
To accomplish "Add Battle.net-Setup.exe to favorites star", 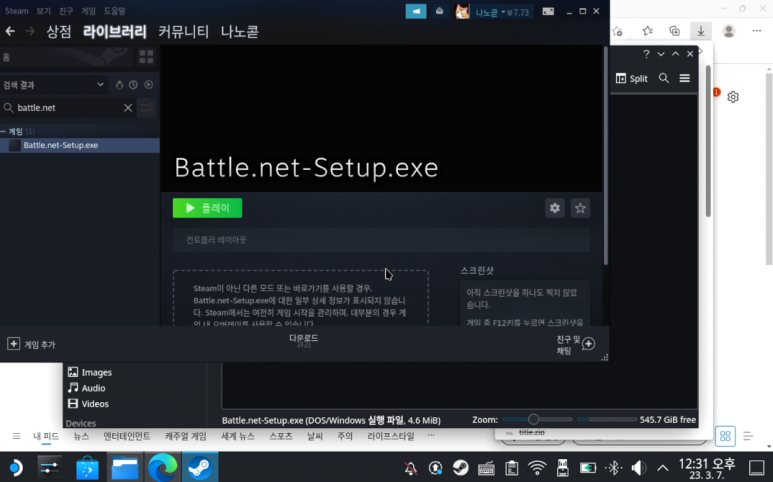I will [x=580, y=208].
